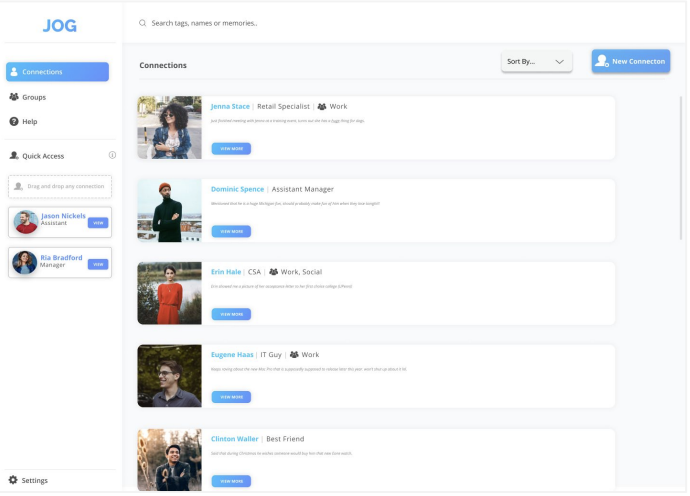This screenshot has height=496, width=690.
Task: Select the Connections menu item
Action: click(x=57, y=72)
